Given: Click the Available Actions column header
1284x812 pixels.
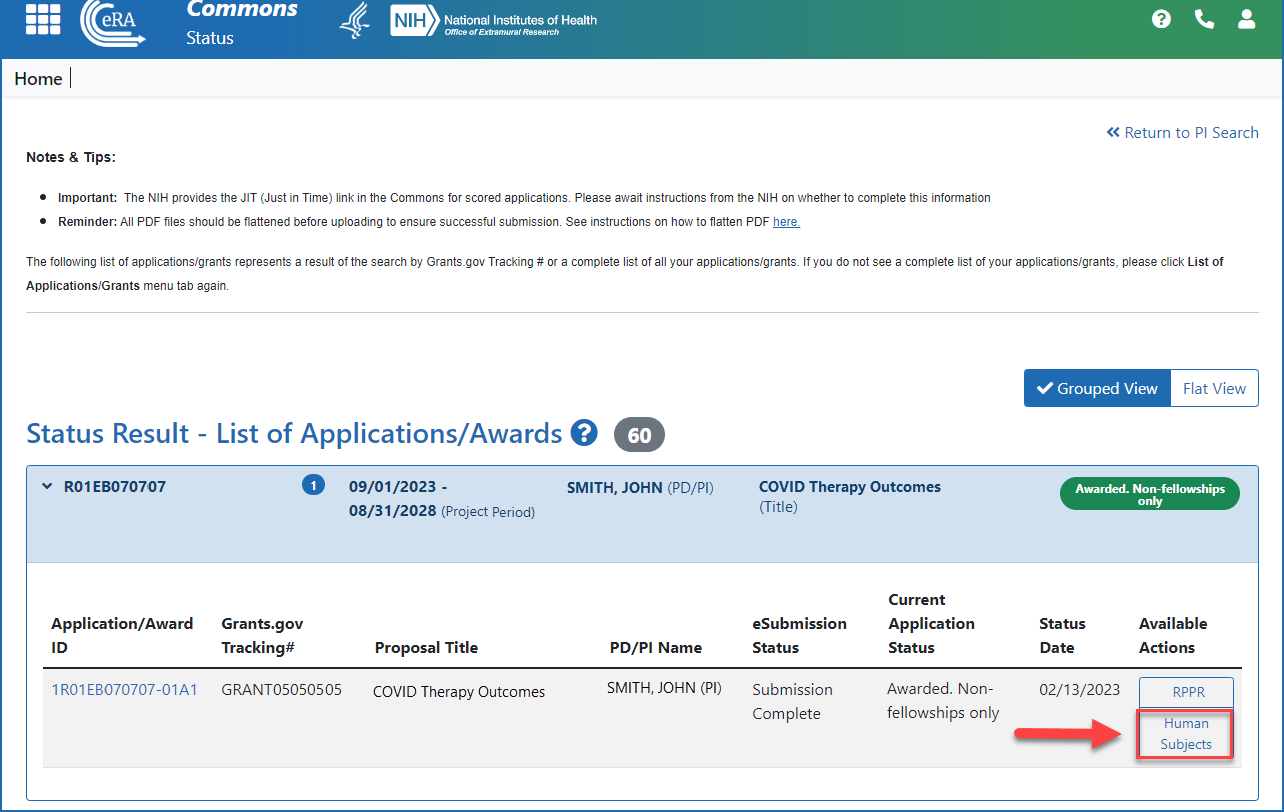Looking at the screenshot, I should tap(1173, 635).
